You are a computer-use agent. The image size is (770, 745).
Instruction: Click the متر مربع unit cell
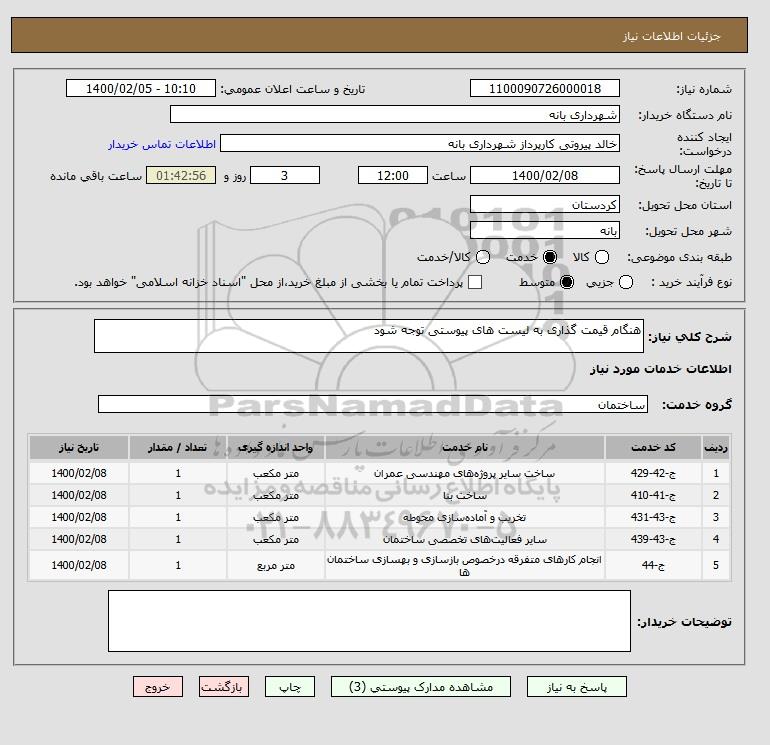click(x=275, y=565)
